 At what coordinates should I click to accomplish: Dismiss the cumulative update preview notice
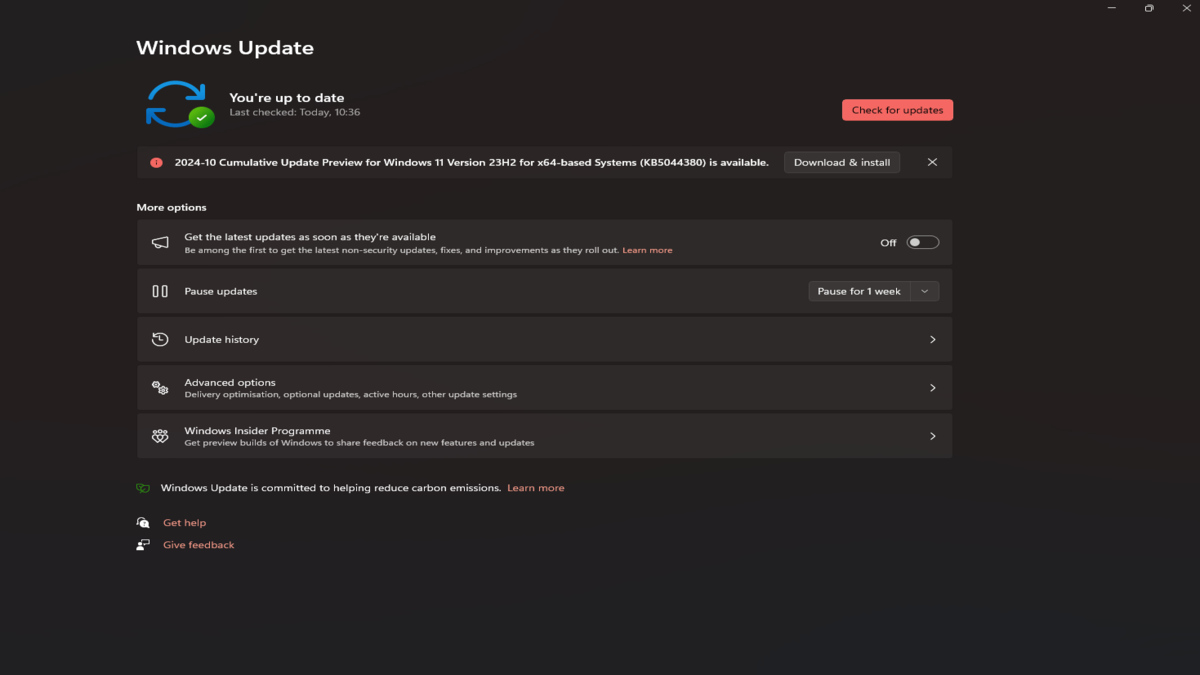click(932, 162)
